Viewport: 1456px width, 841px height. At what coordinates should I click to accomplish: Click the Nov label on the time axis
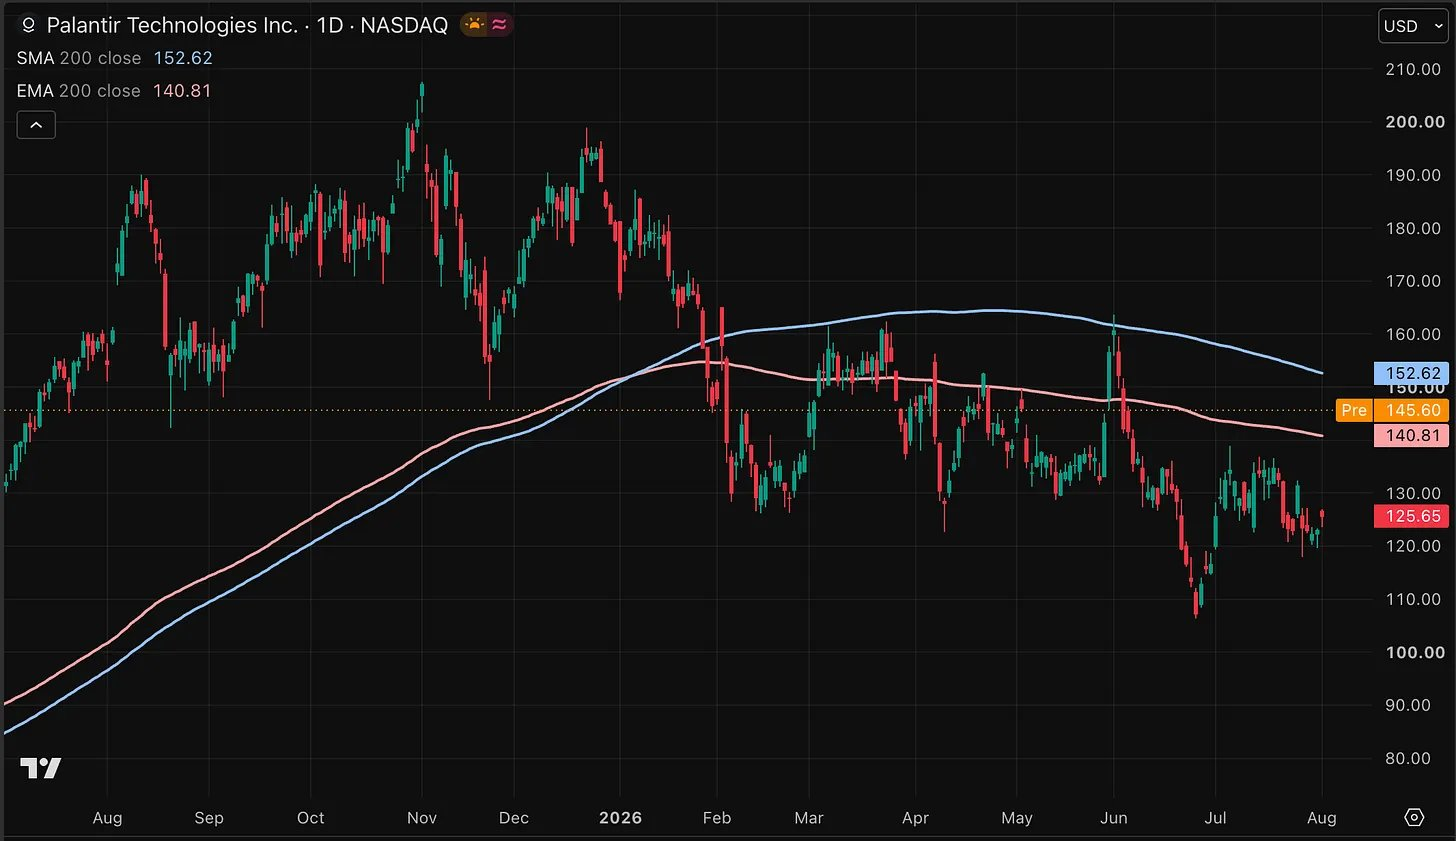click(422, 818)
